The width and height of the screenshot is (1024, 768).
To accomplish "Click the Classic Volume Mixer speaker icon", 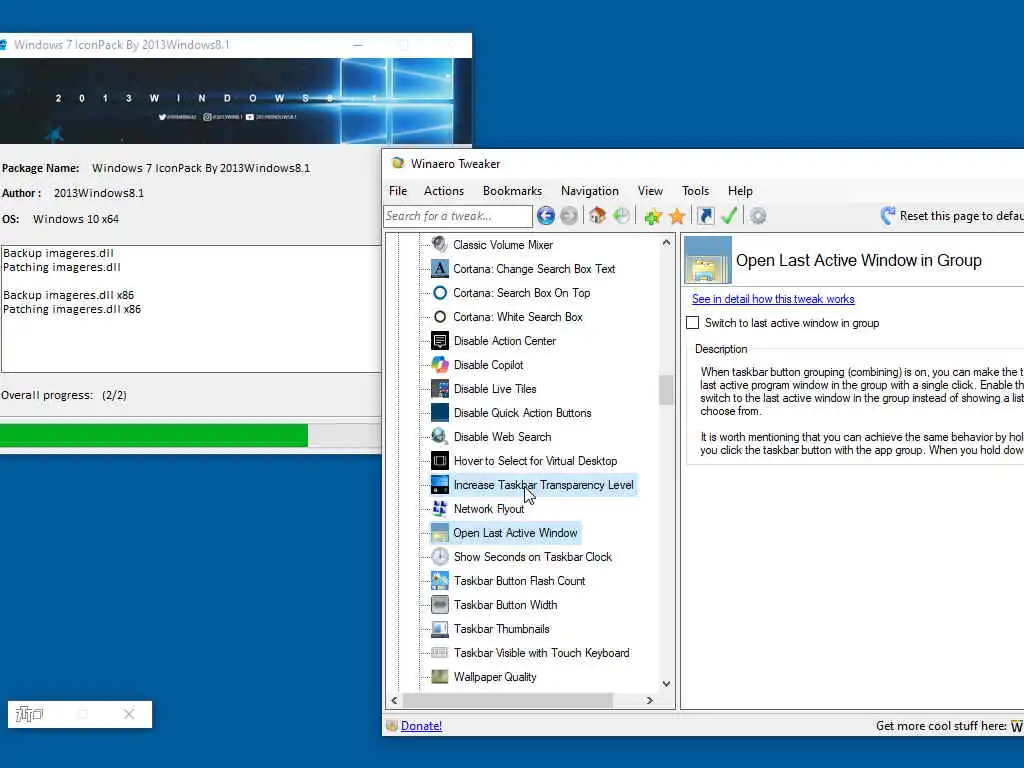I will (440, 244).
